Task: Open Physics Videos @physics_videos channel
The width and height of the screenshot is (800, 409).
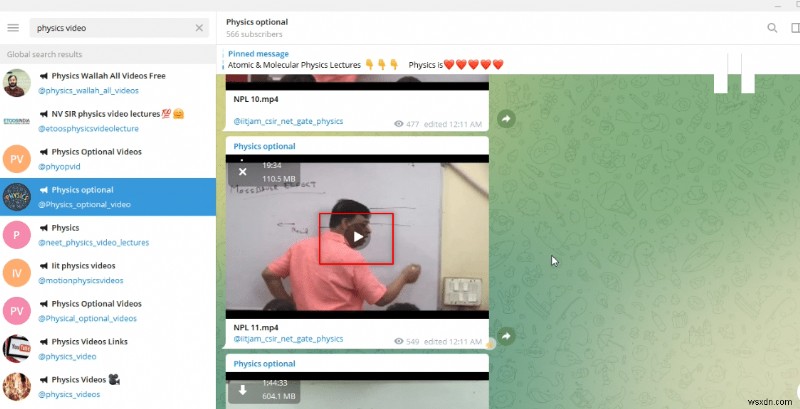Action: (108, 387)
